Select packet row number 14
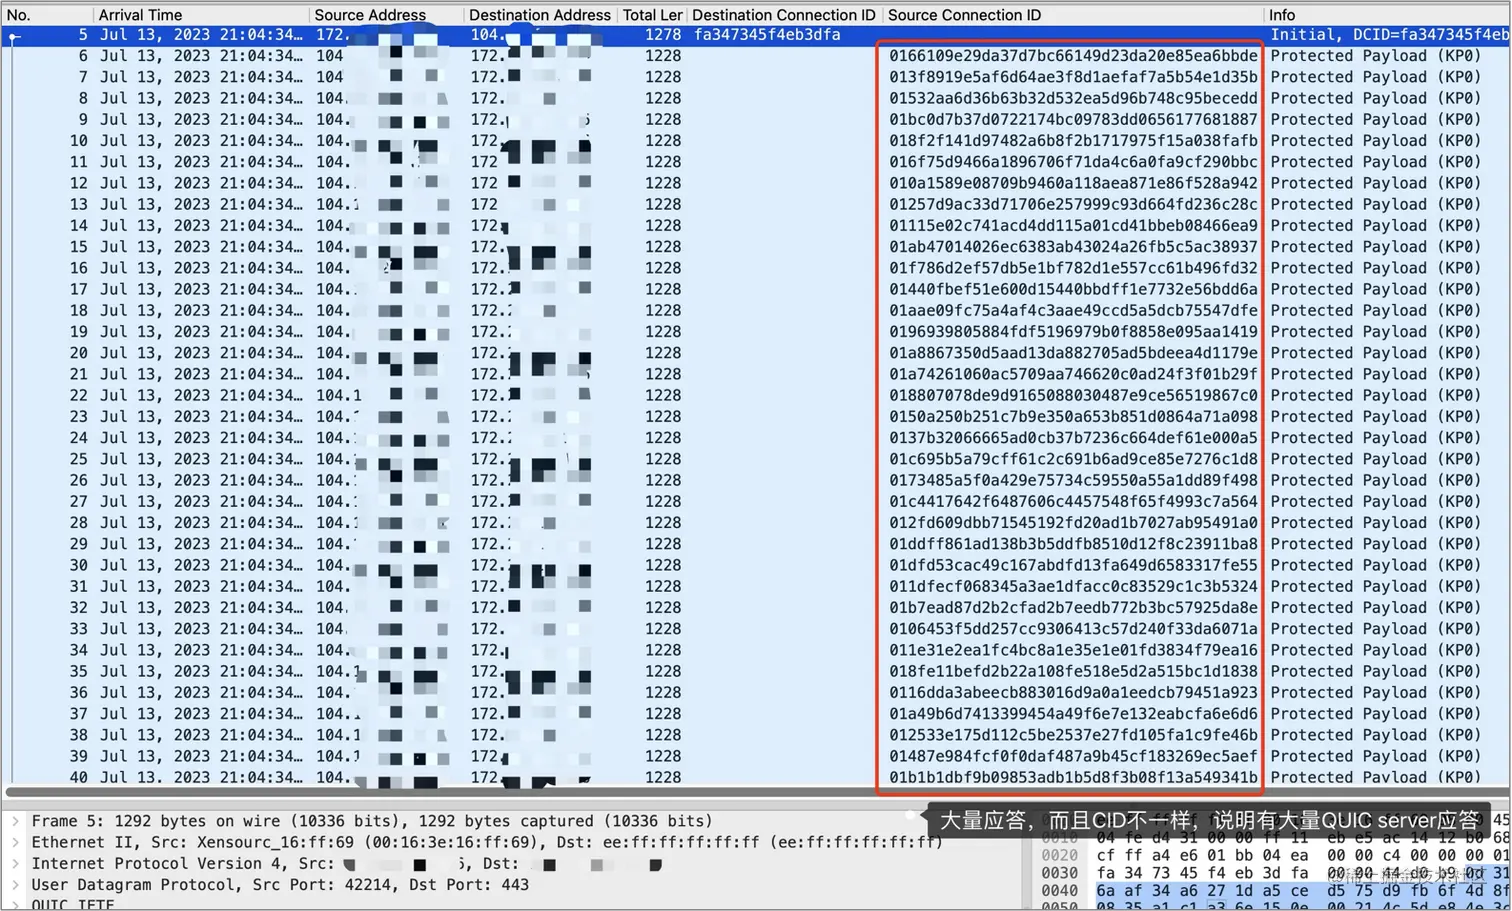The height and width of the screenshot is (911, 1512). [756, 226]
